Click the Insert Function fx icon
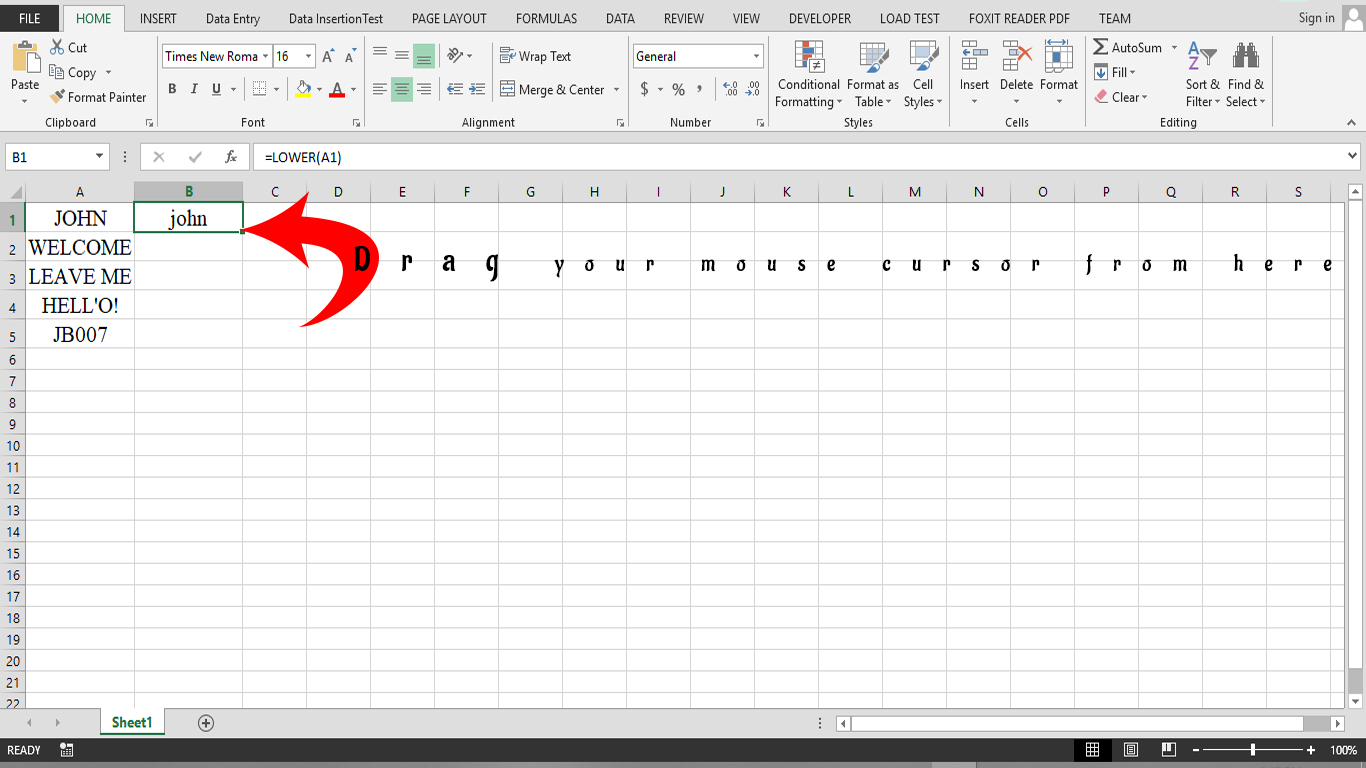This screenshot has width=1366, height=768. (231, 157)
